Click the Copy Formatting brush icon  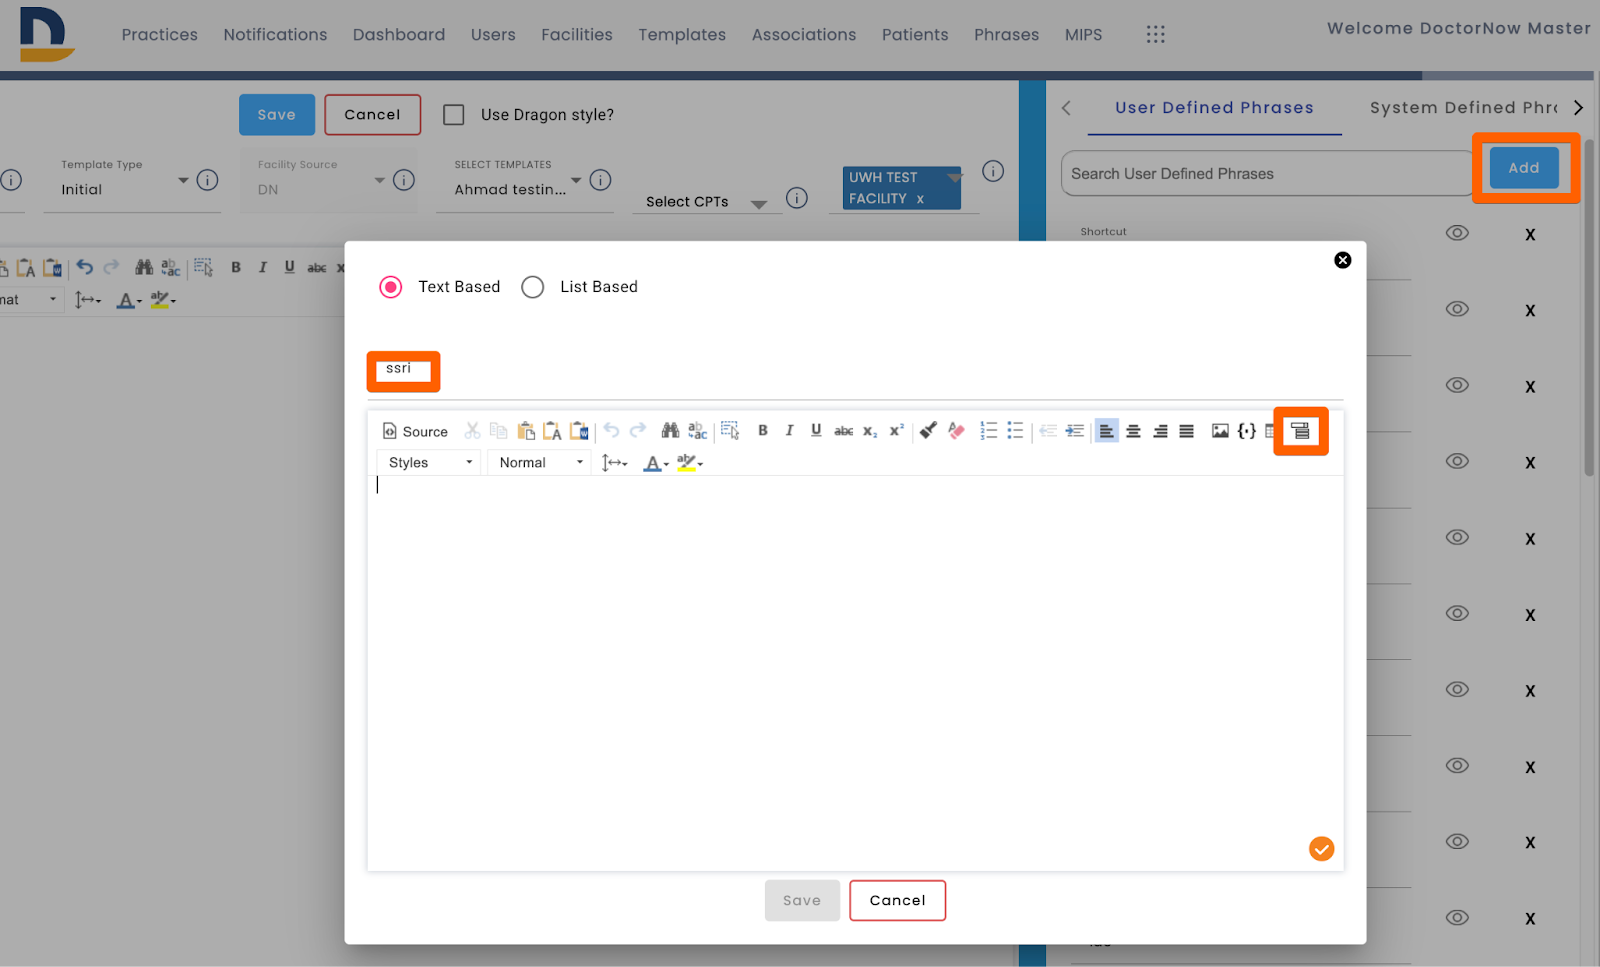click(x=929, y=431)
